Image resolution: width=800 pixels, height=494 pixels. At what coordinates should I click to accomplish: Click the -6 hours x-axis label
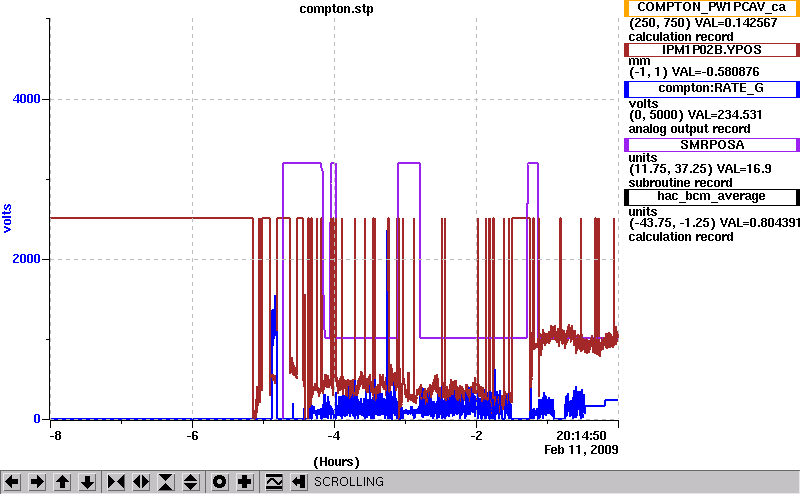[x=192, y=436]
